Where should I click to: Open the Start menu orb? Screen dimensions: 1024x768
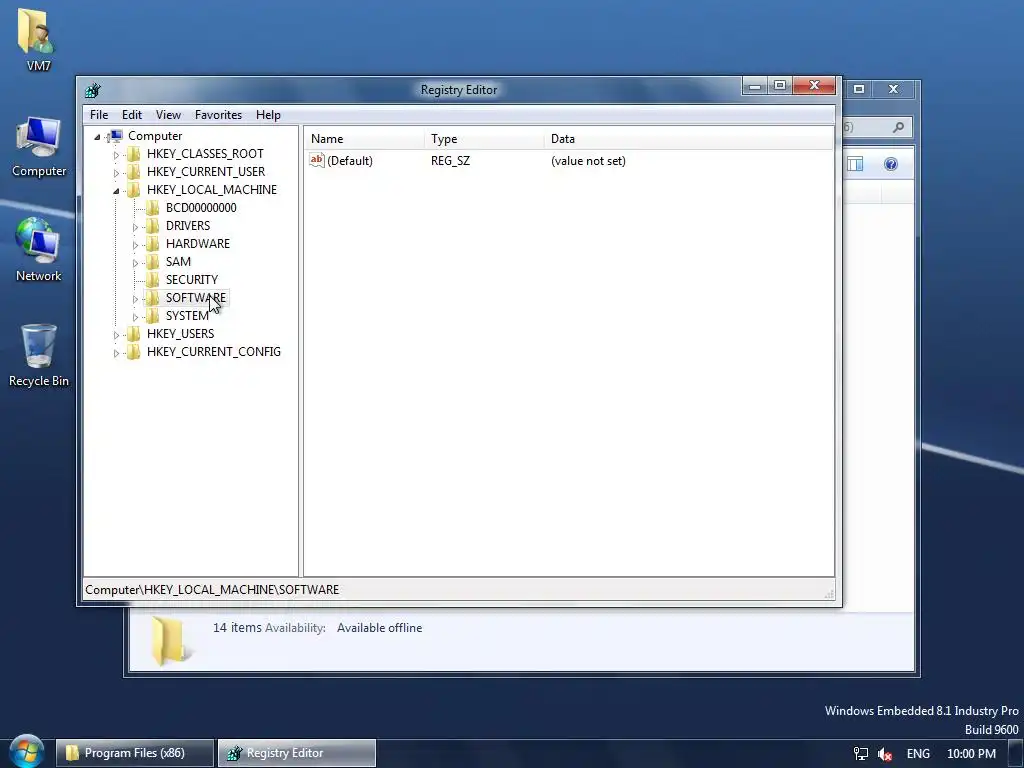pos(26,751)
